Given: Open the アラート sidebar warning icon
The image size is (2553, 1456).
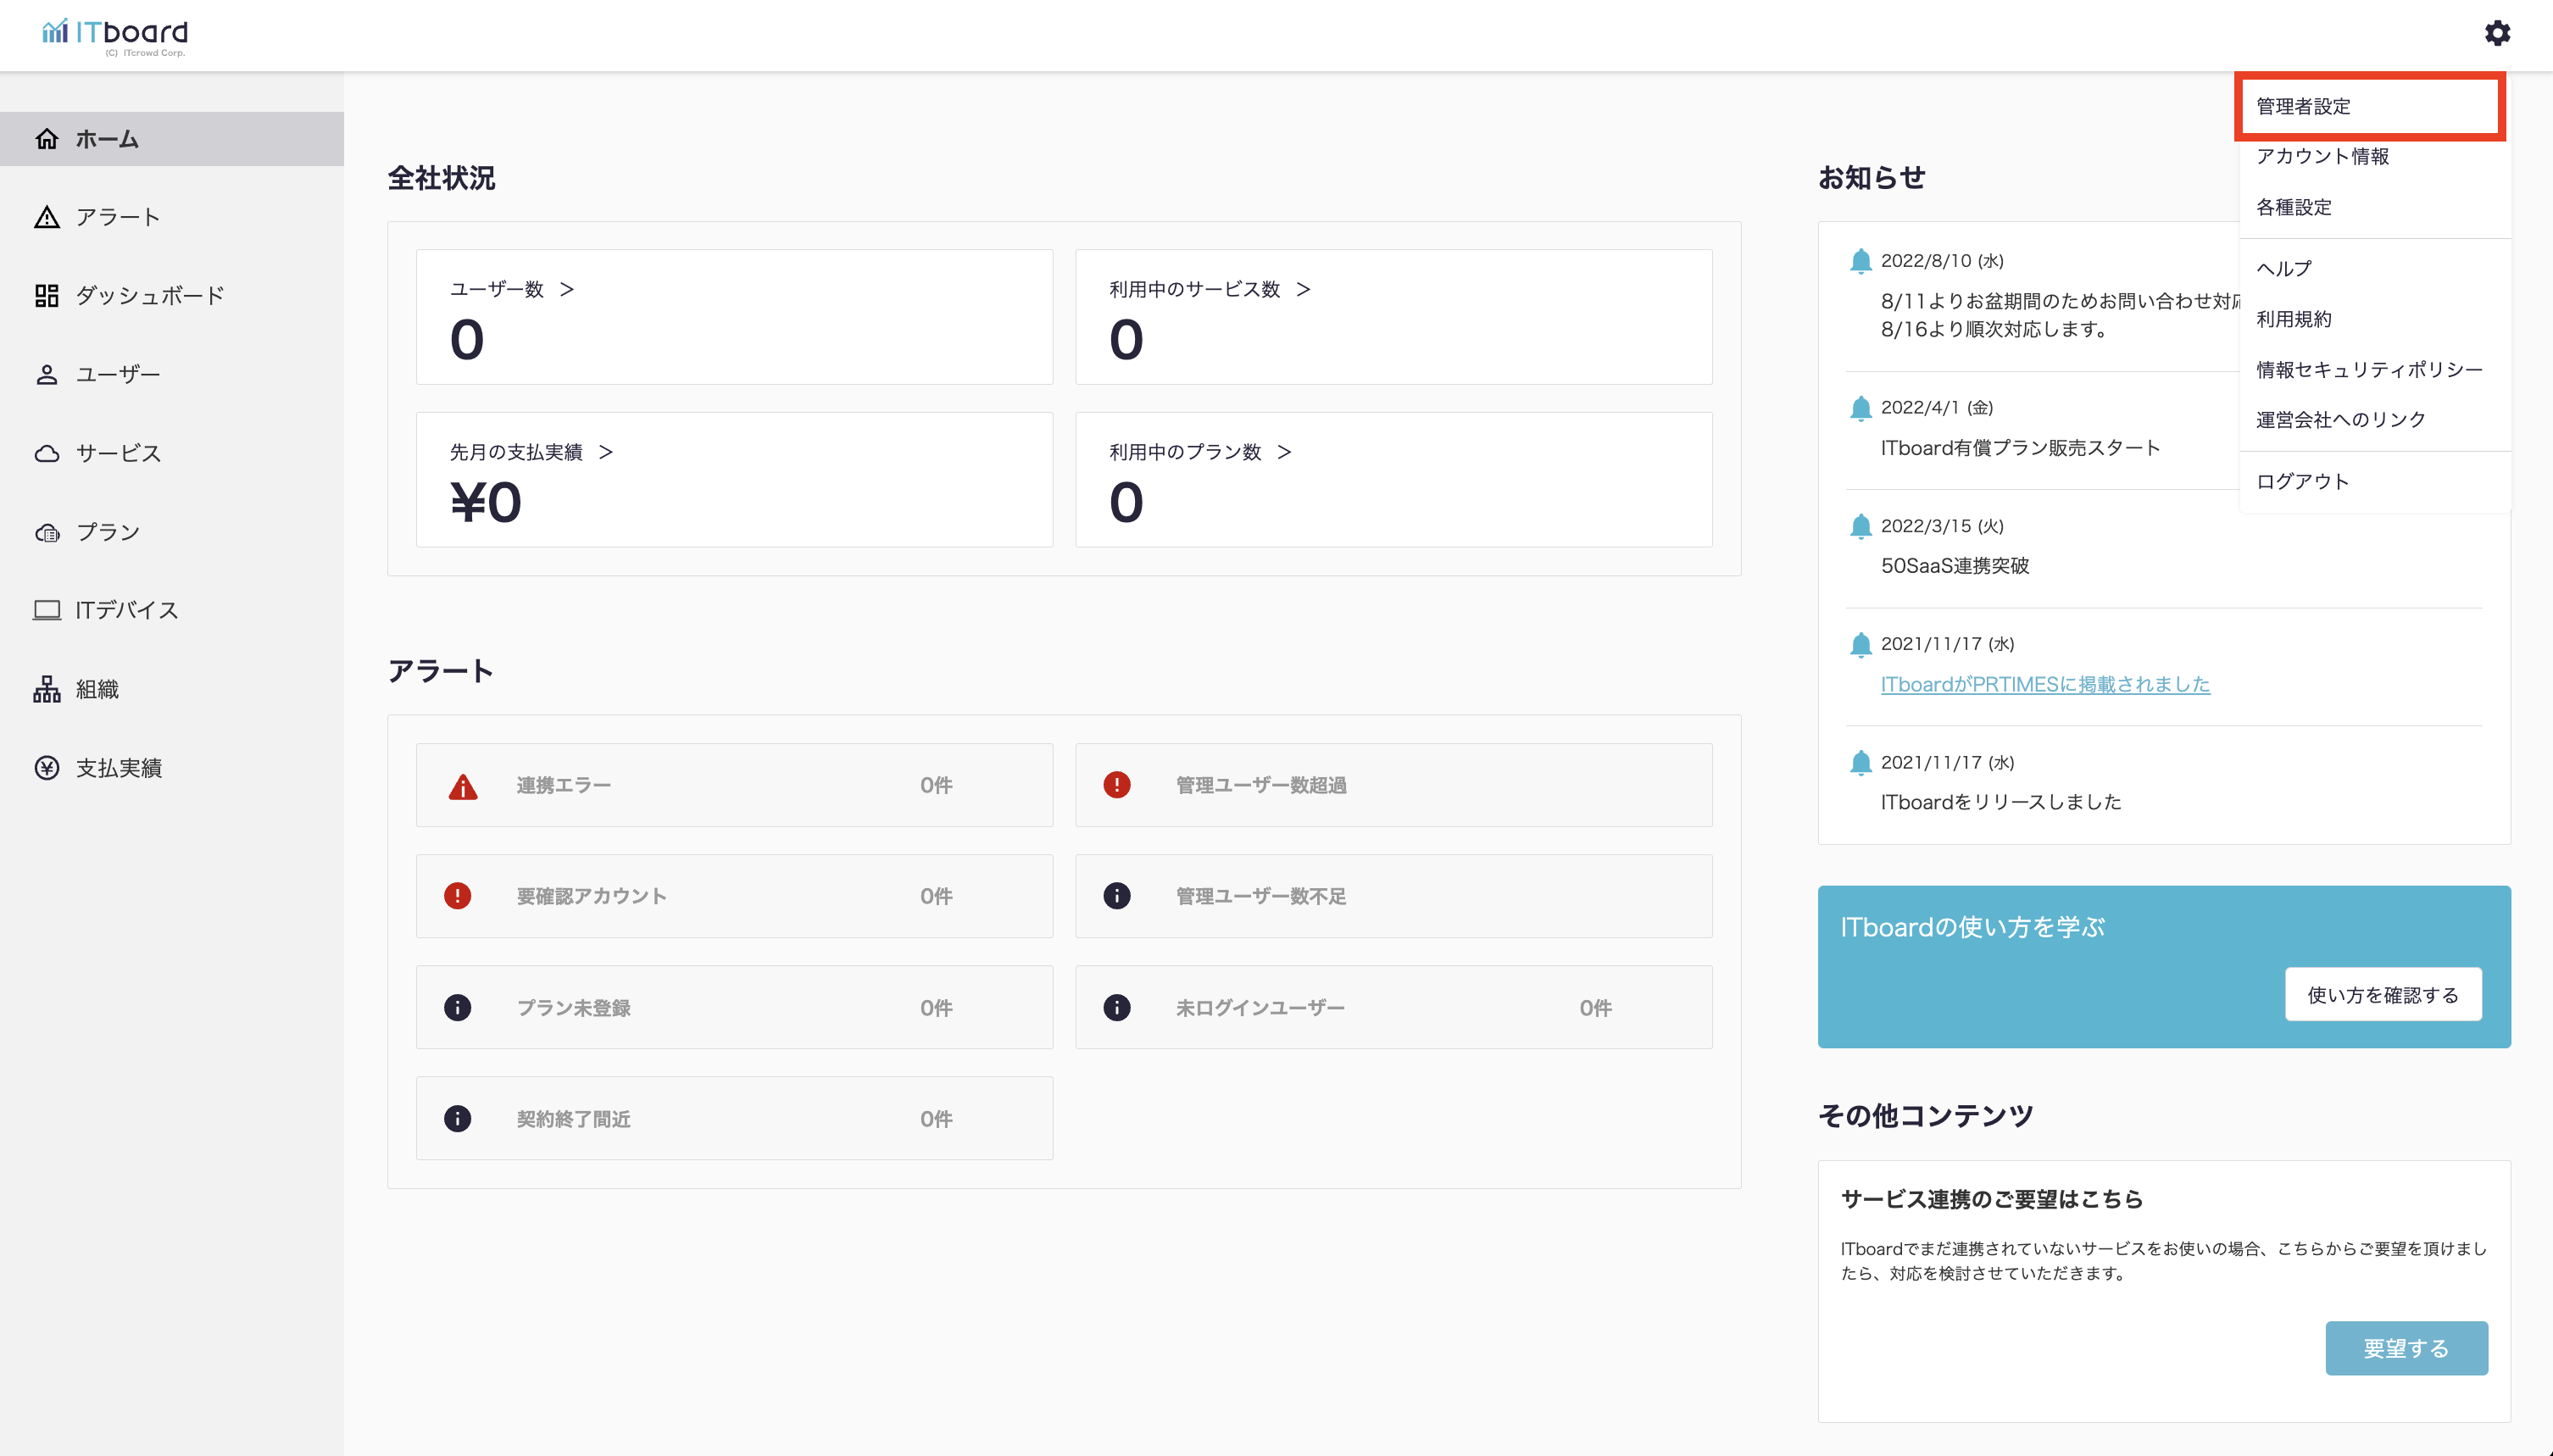Looking at the screenshot, I should (47, 217).
